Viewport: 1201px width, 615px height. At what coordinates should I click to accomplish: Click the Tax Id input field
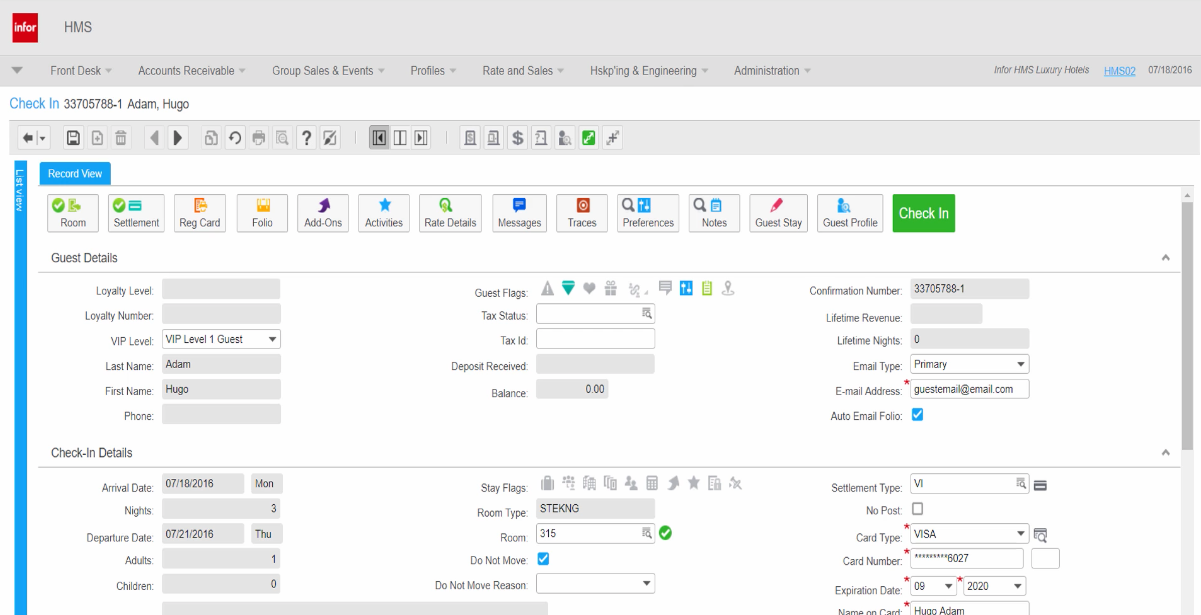point(595,339)
